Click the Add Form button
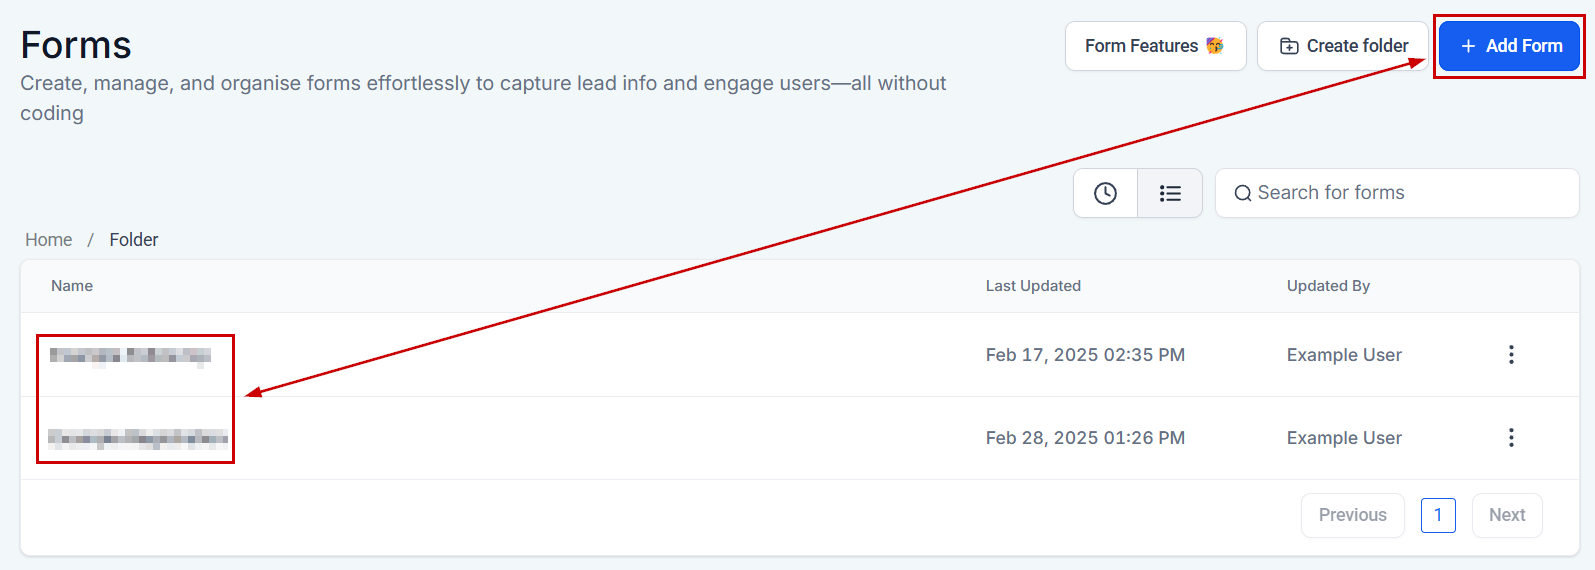 tap(1510, 46)
